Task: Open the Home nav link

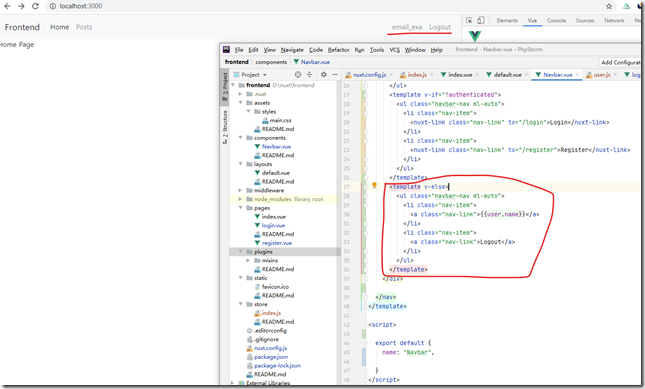Action: [60, 27]
